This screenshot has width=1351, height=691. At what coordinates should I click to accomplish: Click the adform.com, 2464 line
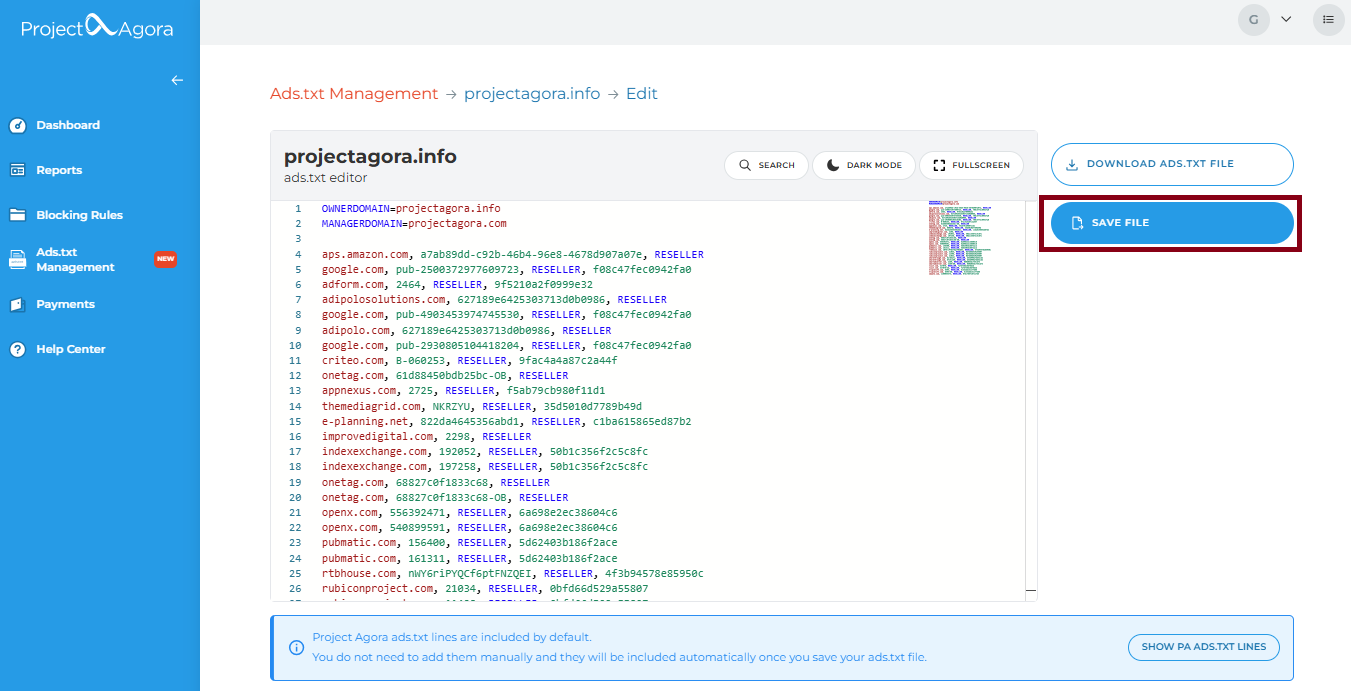[457, 284]
